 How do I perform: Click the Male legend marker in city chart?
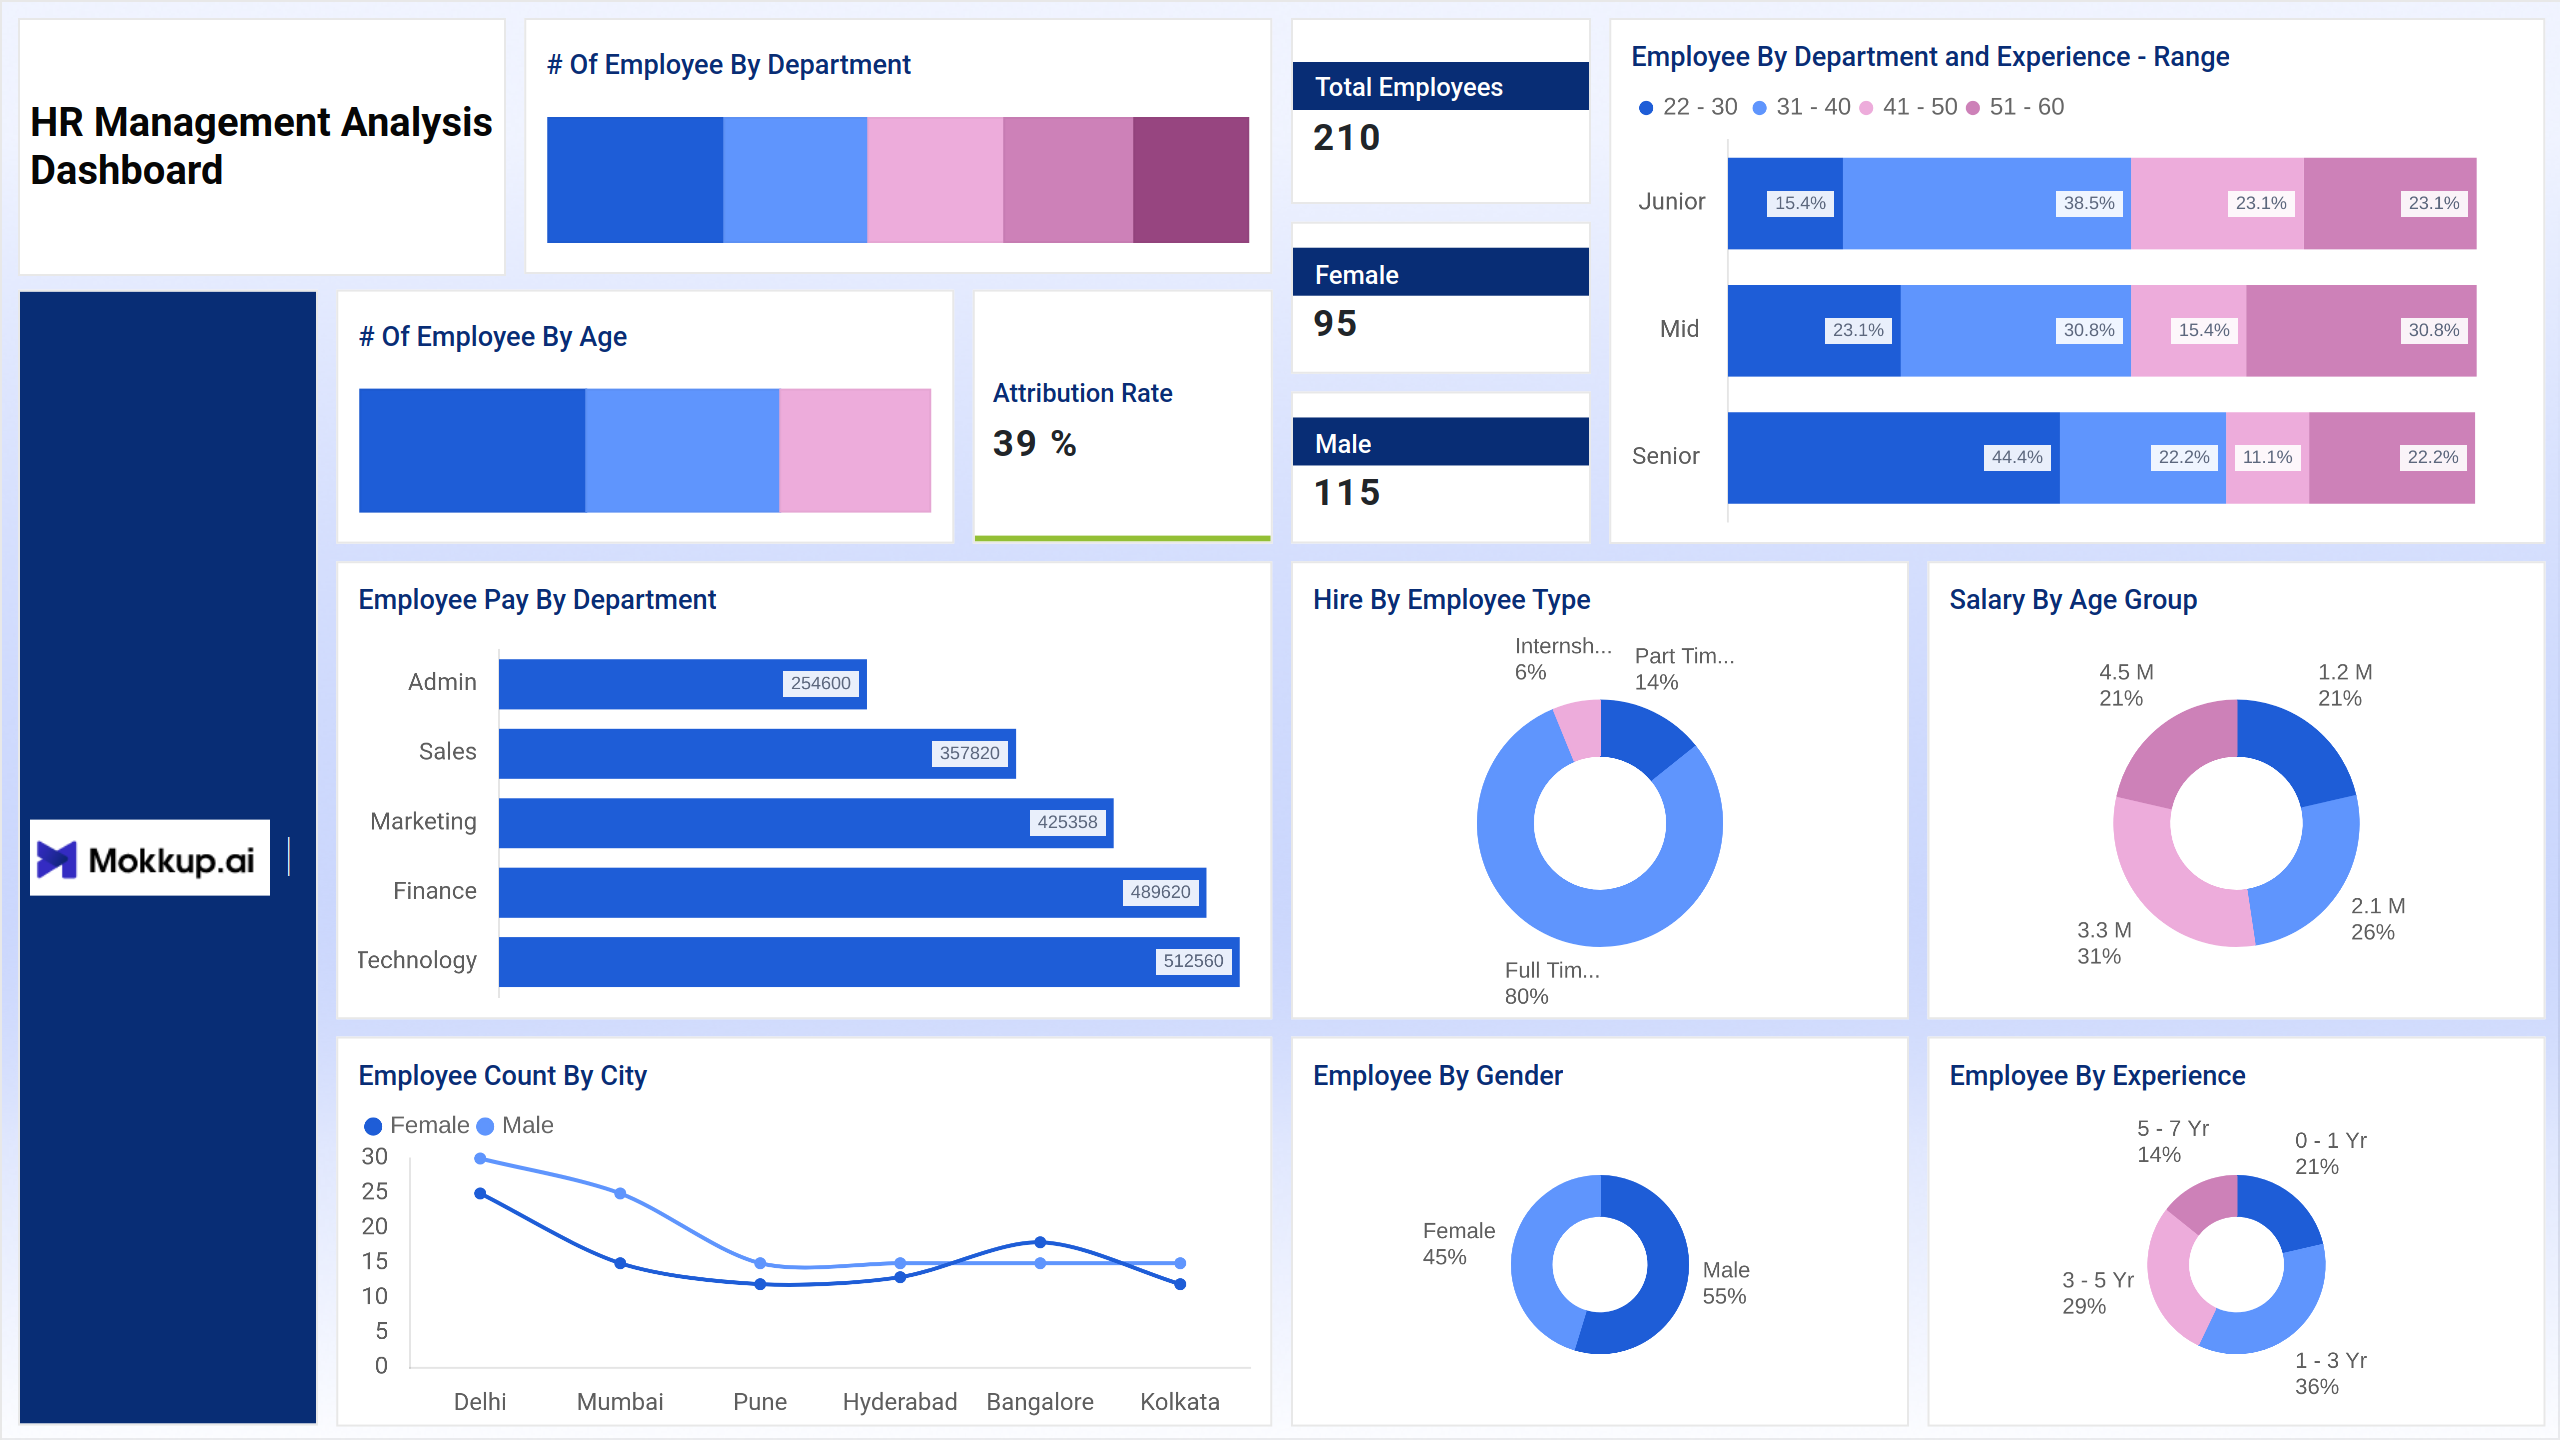coord(485,1126)
